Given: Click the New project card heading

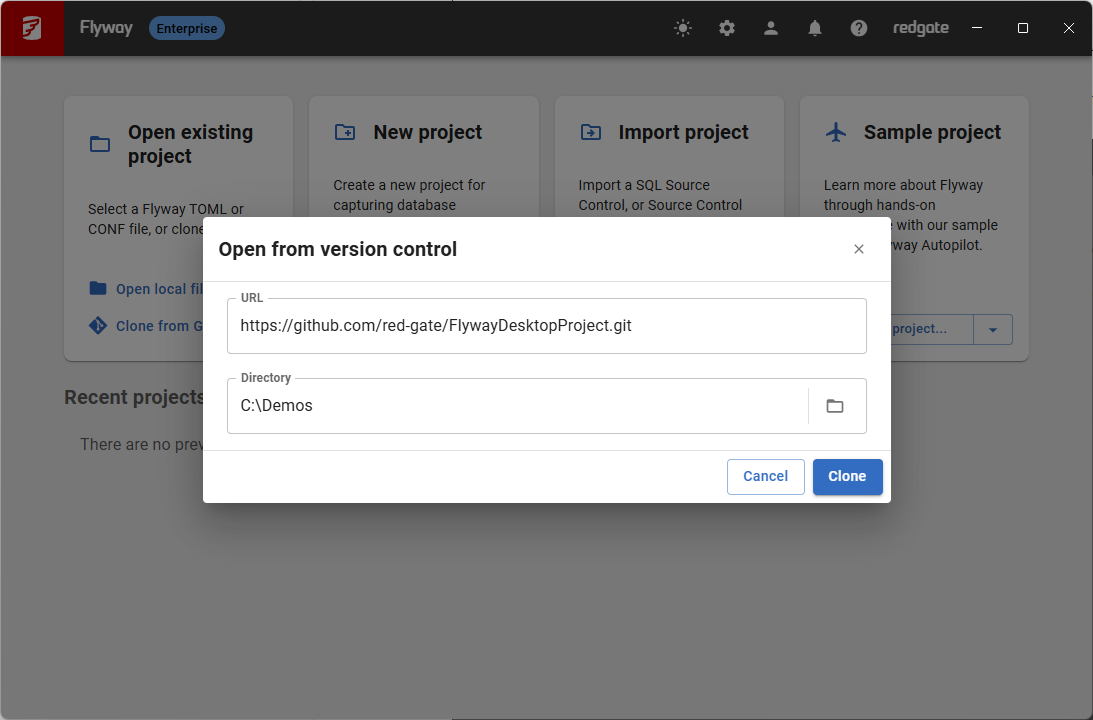Looking at the screenshot, I should tap(427, 132).
